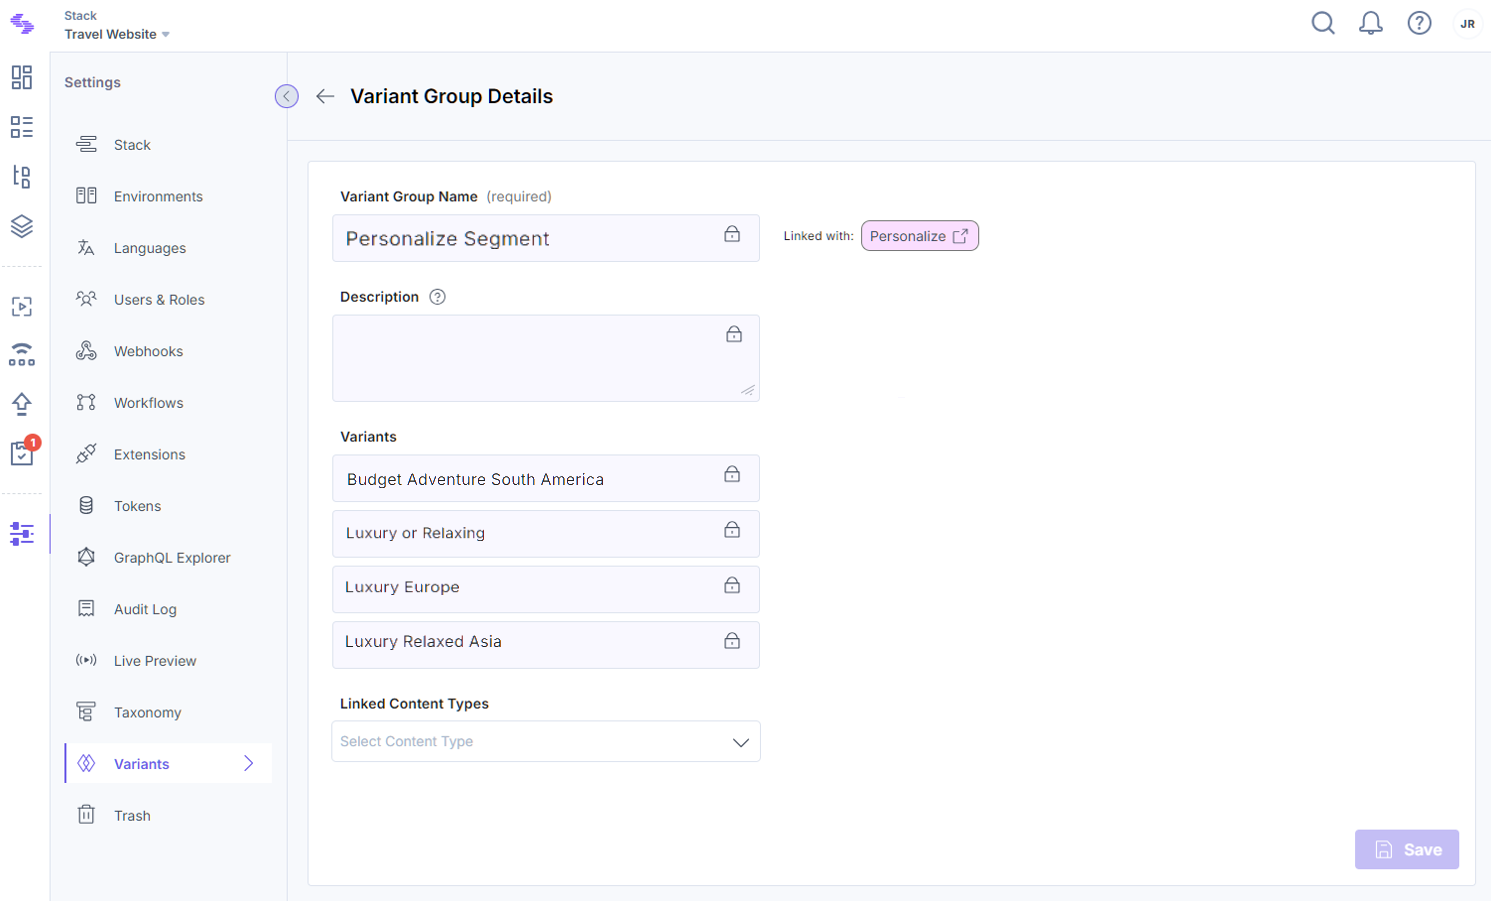This screenshot has height=901, width=1491.
Task: Go back using the left arrow
Action: tap(325, 96)
